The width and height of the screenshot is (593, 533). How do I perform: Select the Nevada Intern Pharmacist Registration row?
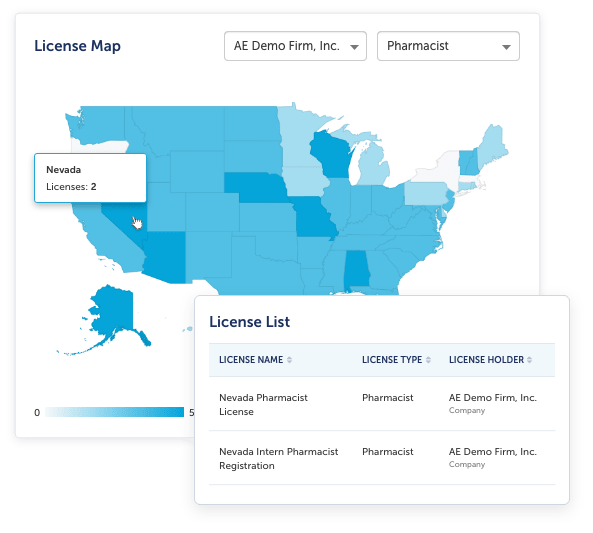tap(382, 458)
